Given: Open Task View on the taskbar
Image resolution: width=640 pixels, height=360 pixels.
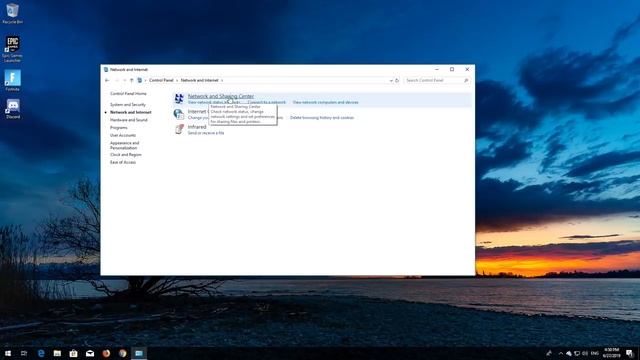Looking at the screenshot, I should (x=24, y=353).
